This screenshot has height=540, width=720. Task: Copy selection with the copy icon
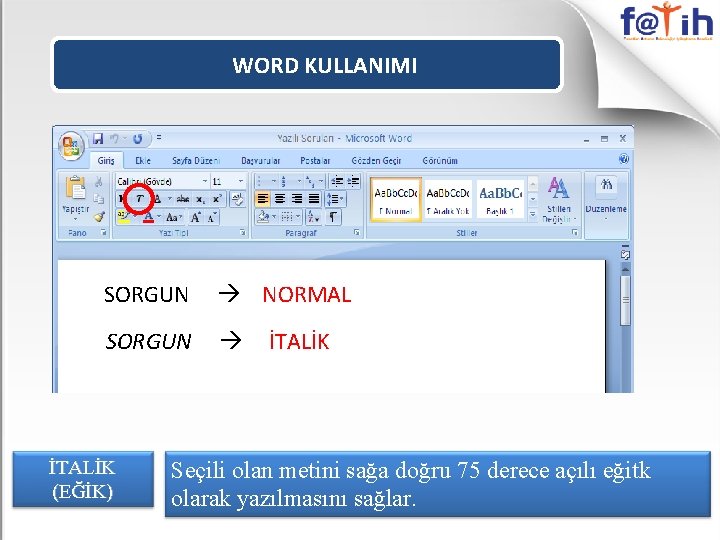click(99, 199)
